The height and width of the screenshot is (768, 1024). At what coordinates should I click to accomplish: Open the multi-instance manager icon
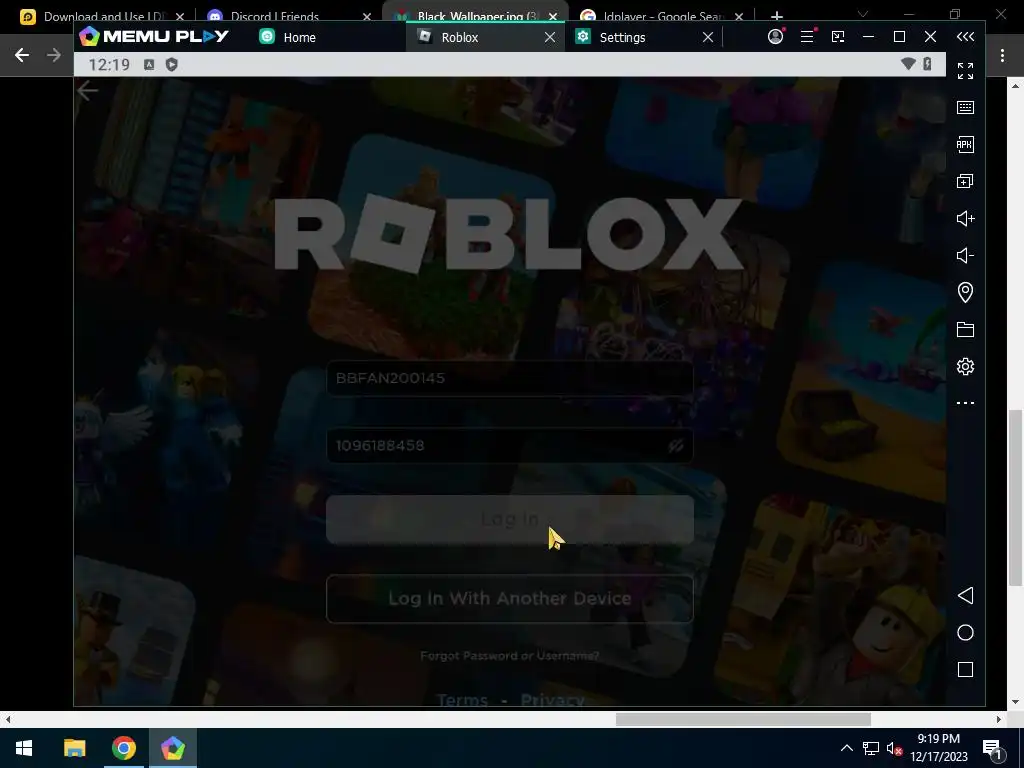click(x=965, y=181)
